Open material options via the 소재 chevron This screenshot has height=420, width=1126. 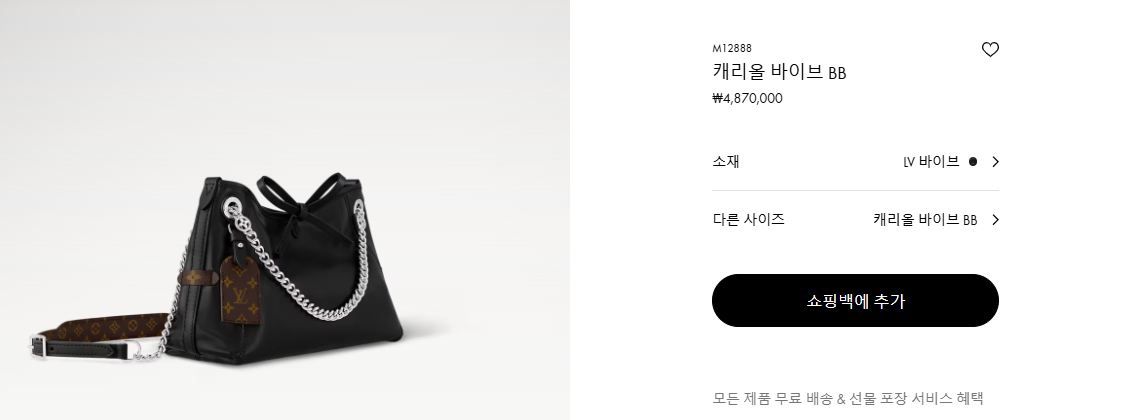(x=995, y=162)
